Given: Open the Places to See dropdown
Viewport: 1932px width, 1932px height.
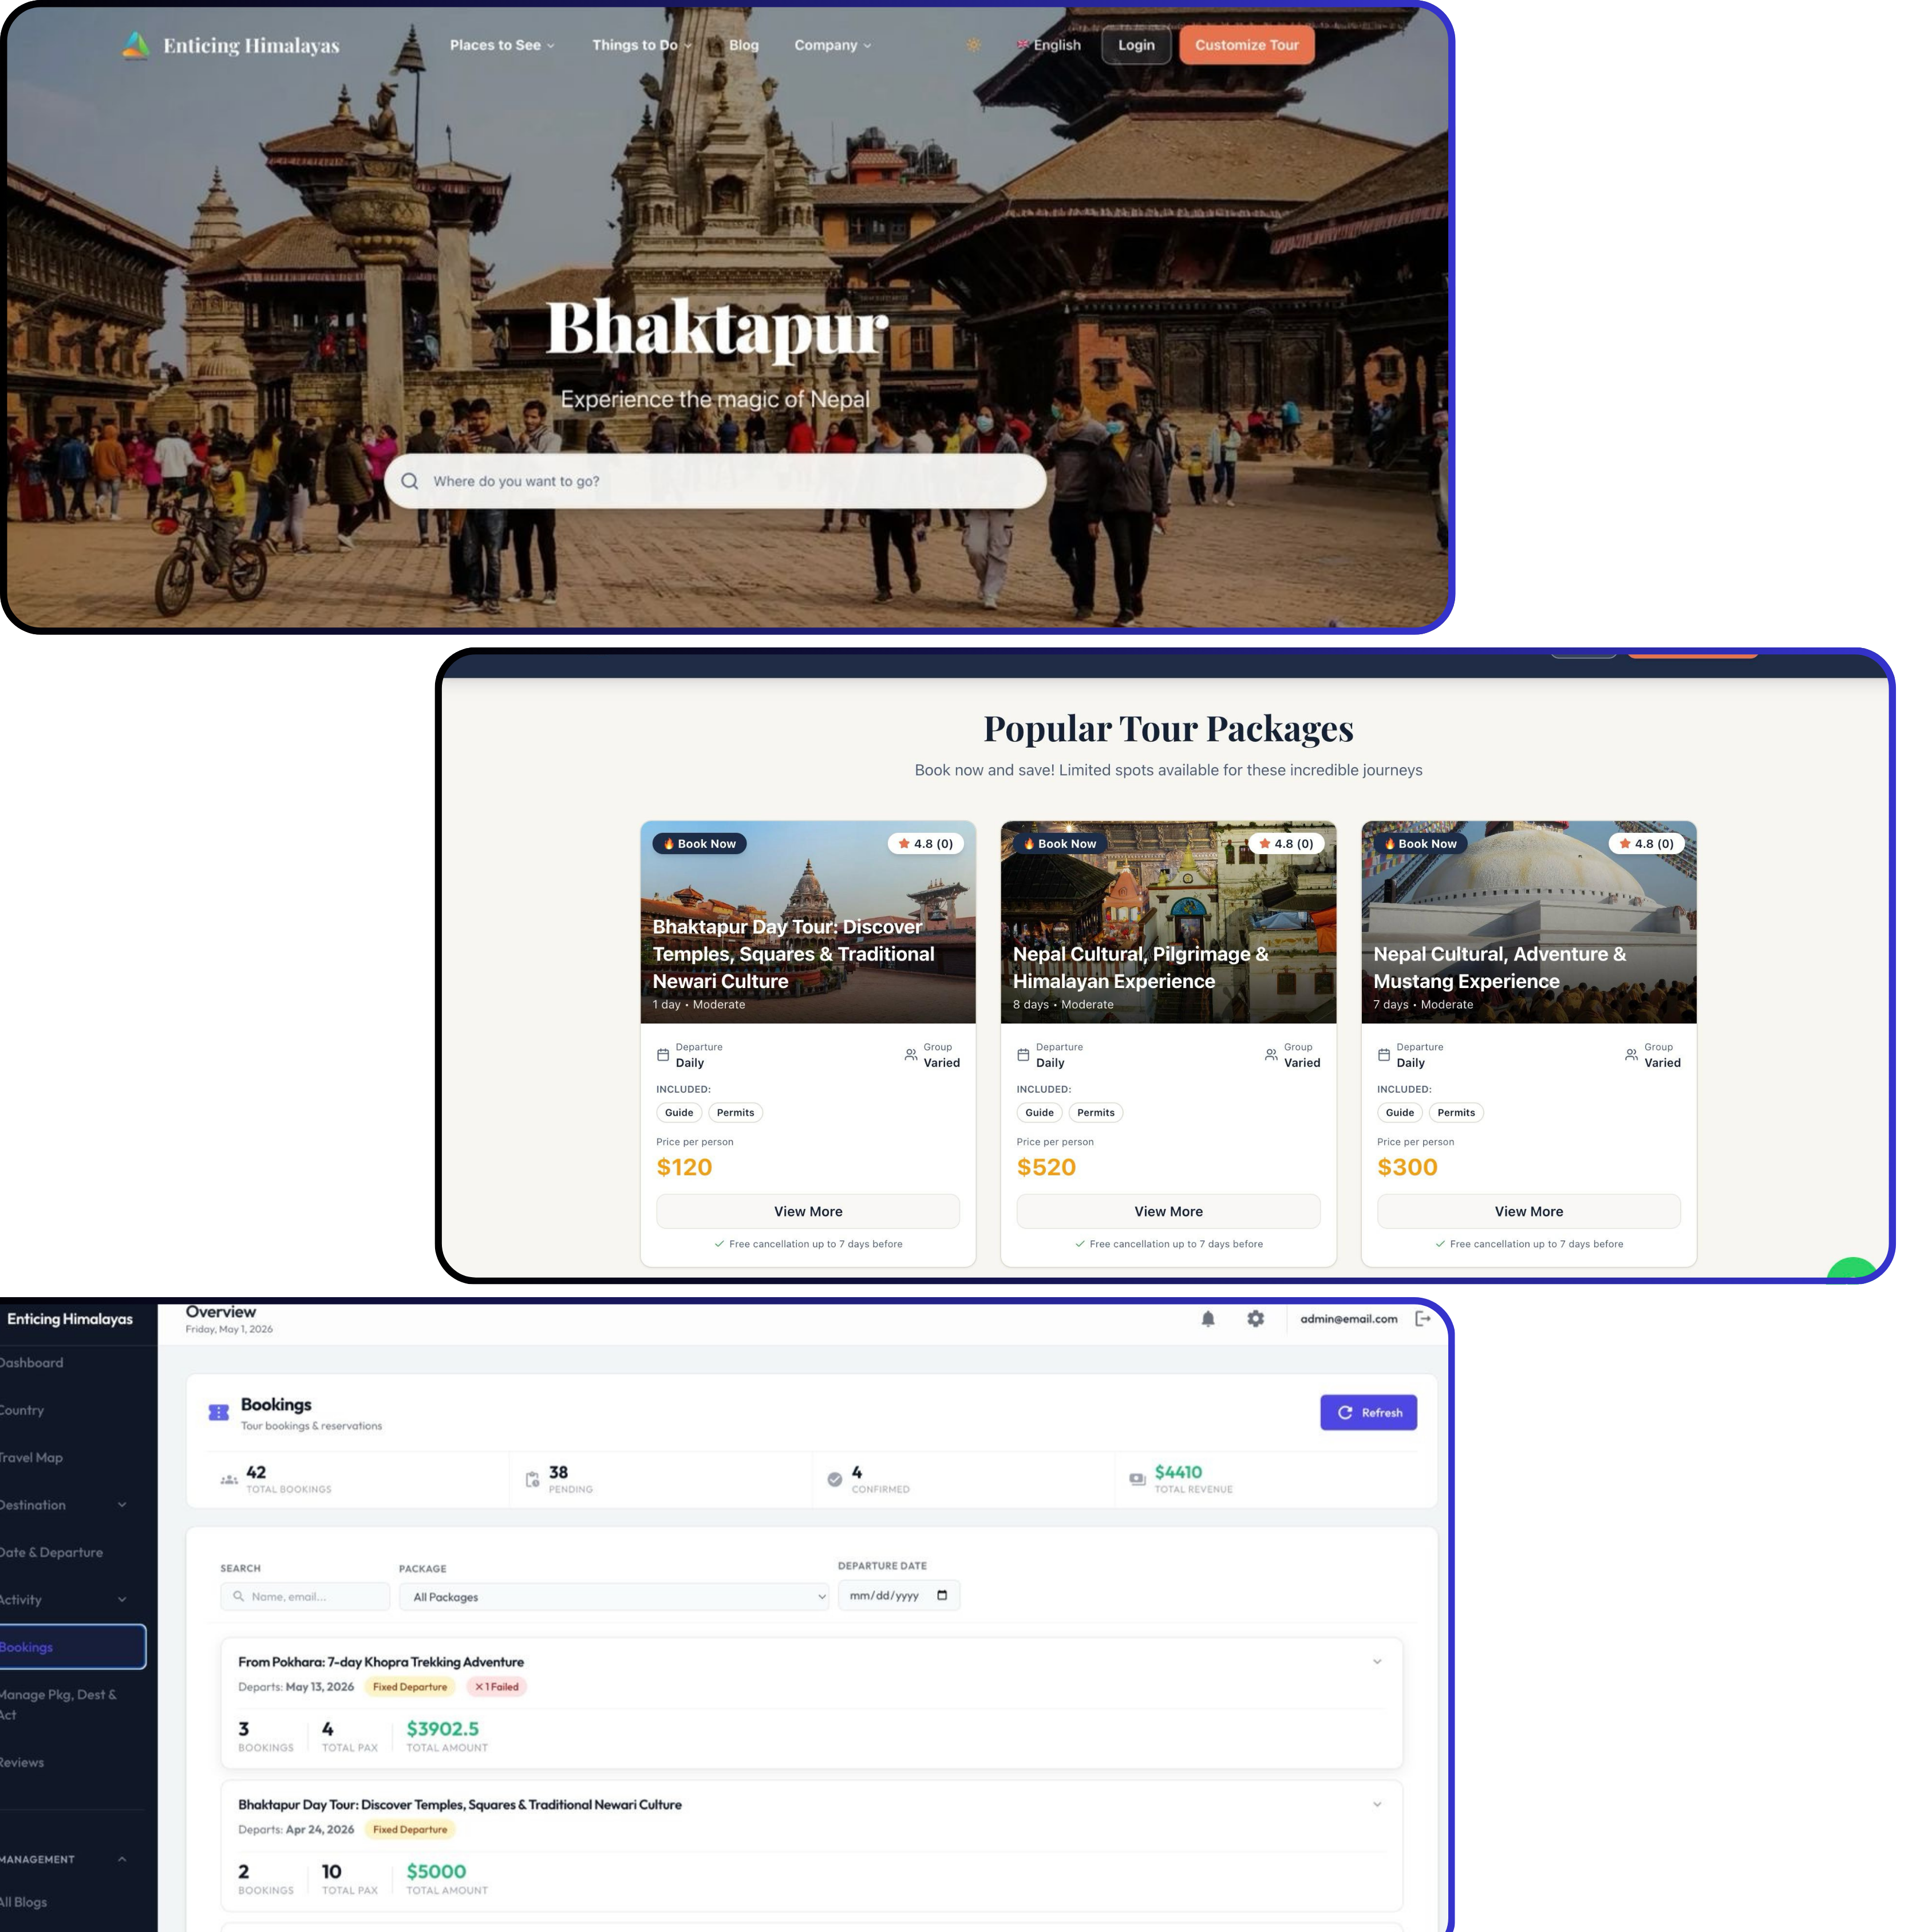Looking at the screenshot, I should coord(502,45).
